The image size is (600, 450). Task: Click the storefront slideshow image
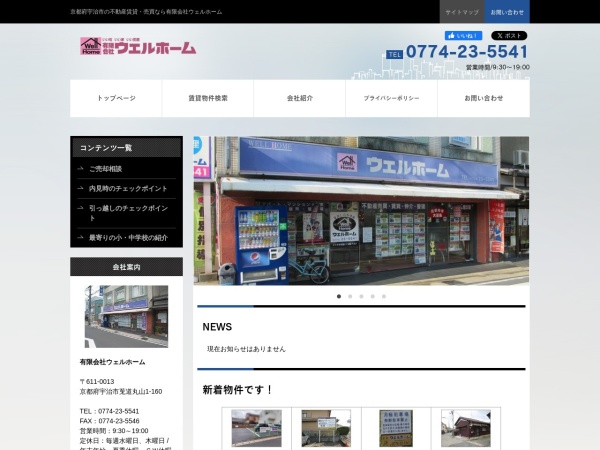pos(361,211)
